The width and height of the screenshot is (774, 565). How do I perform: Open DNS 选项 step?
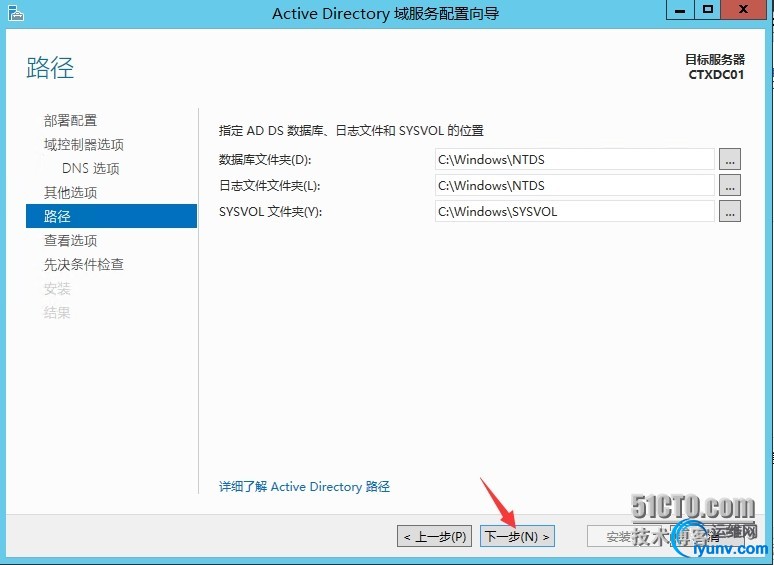pyautogui.click(x=91, y=168)
